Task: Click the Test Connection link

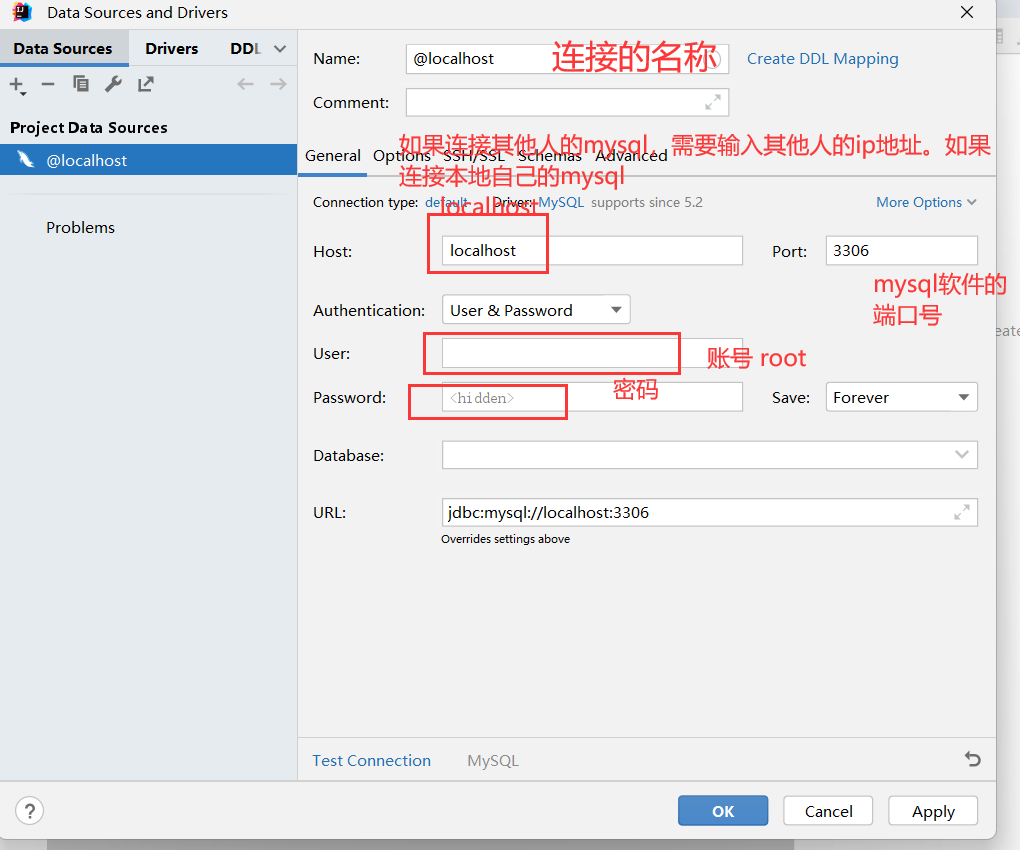Action: click(x=371, y=760)
